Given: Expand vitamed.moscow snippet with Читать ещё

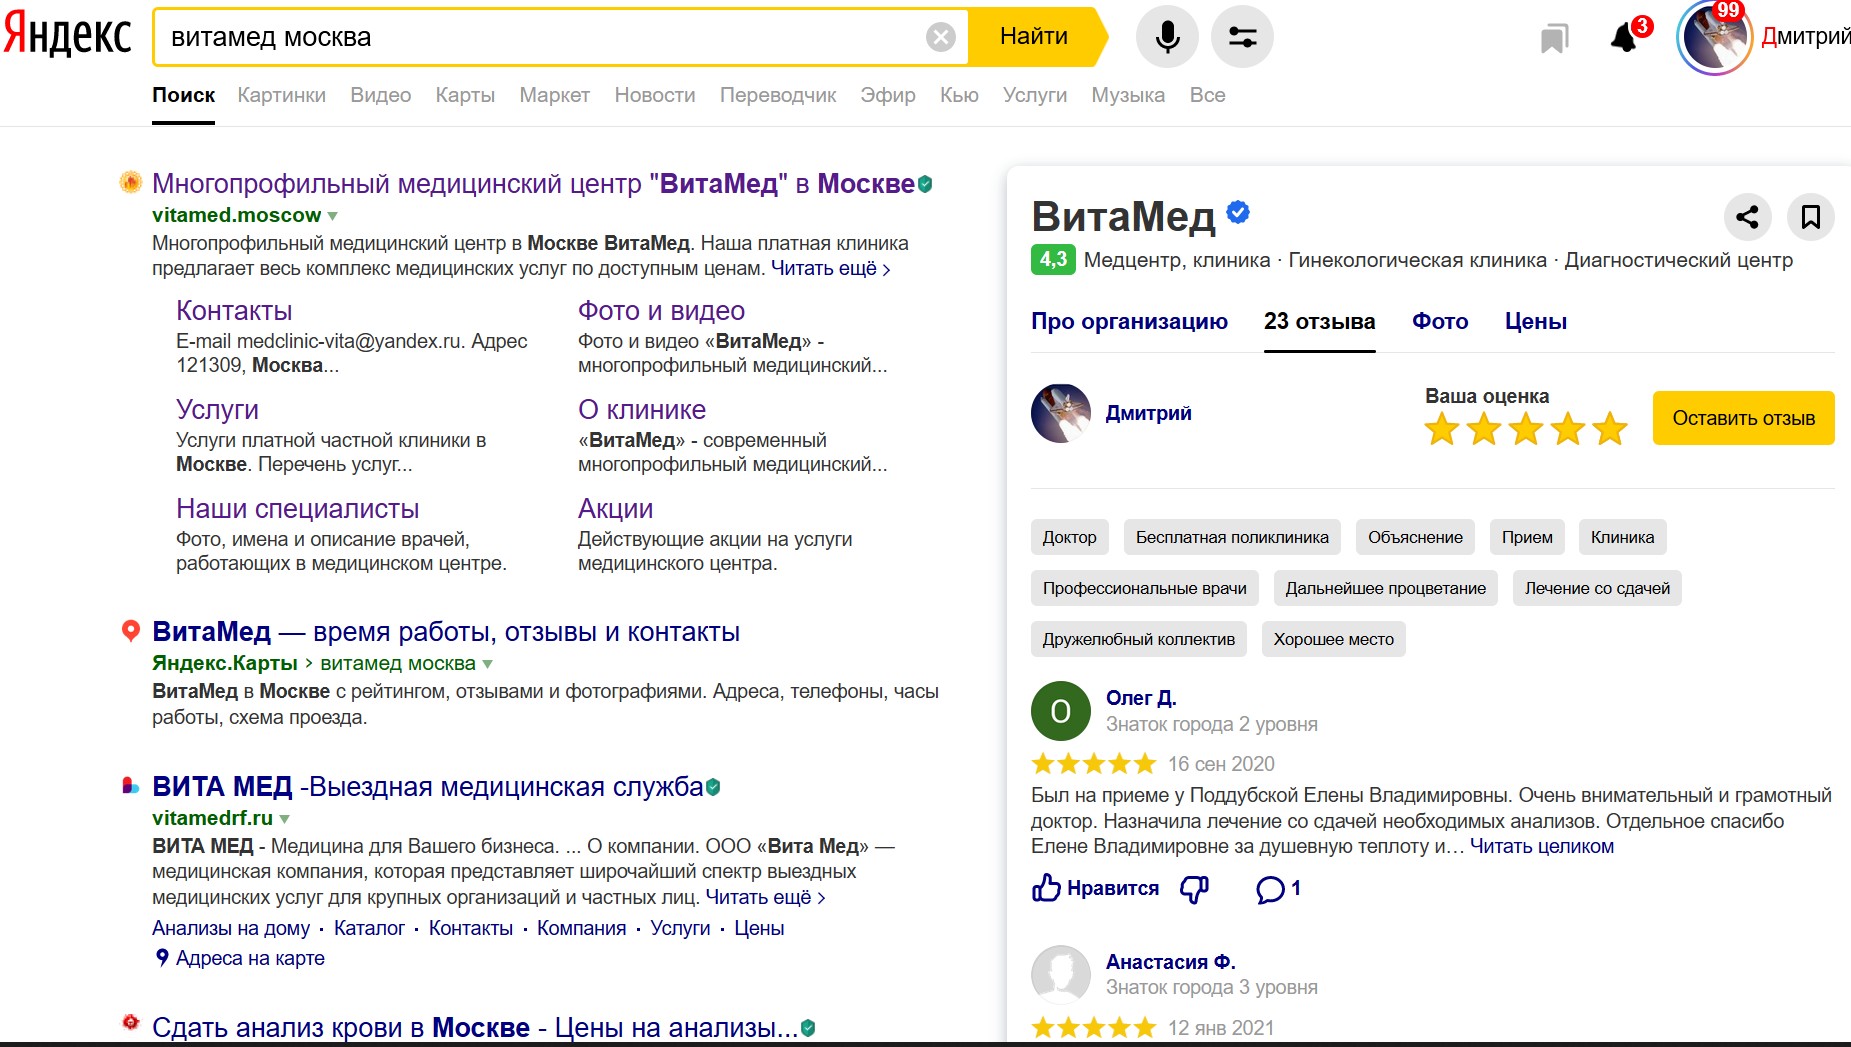Looking at the screenshot, I should [830, 269].
